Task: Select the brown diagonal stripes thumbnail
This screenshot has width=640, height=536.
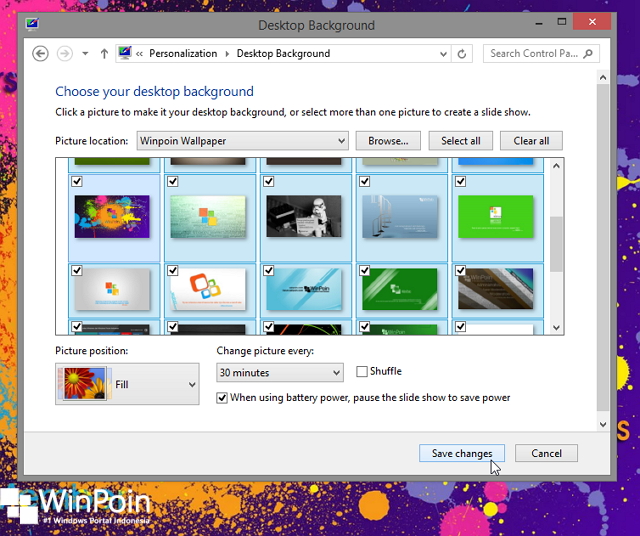Action: (x=496, y=289)
